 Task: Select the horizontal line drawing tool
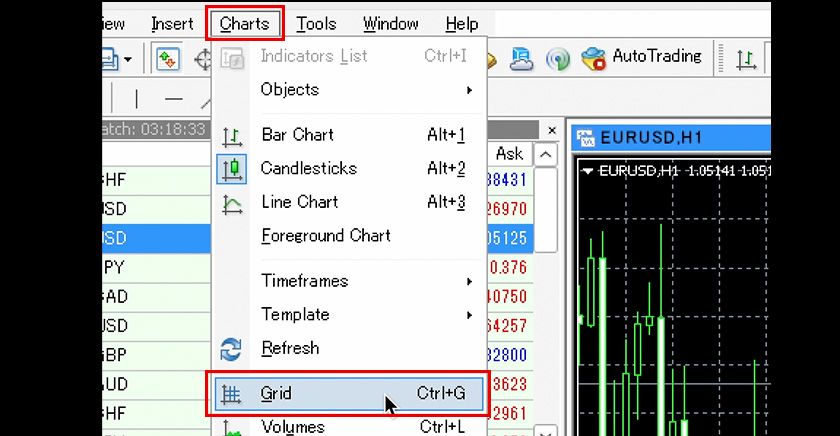(174, 100)
